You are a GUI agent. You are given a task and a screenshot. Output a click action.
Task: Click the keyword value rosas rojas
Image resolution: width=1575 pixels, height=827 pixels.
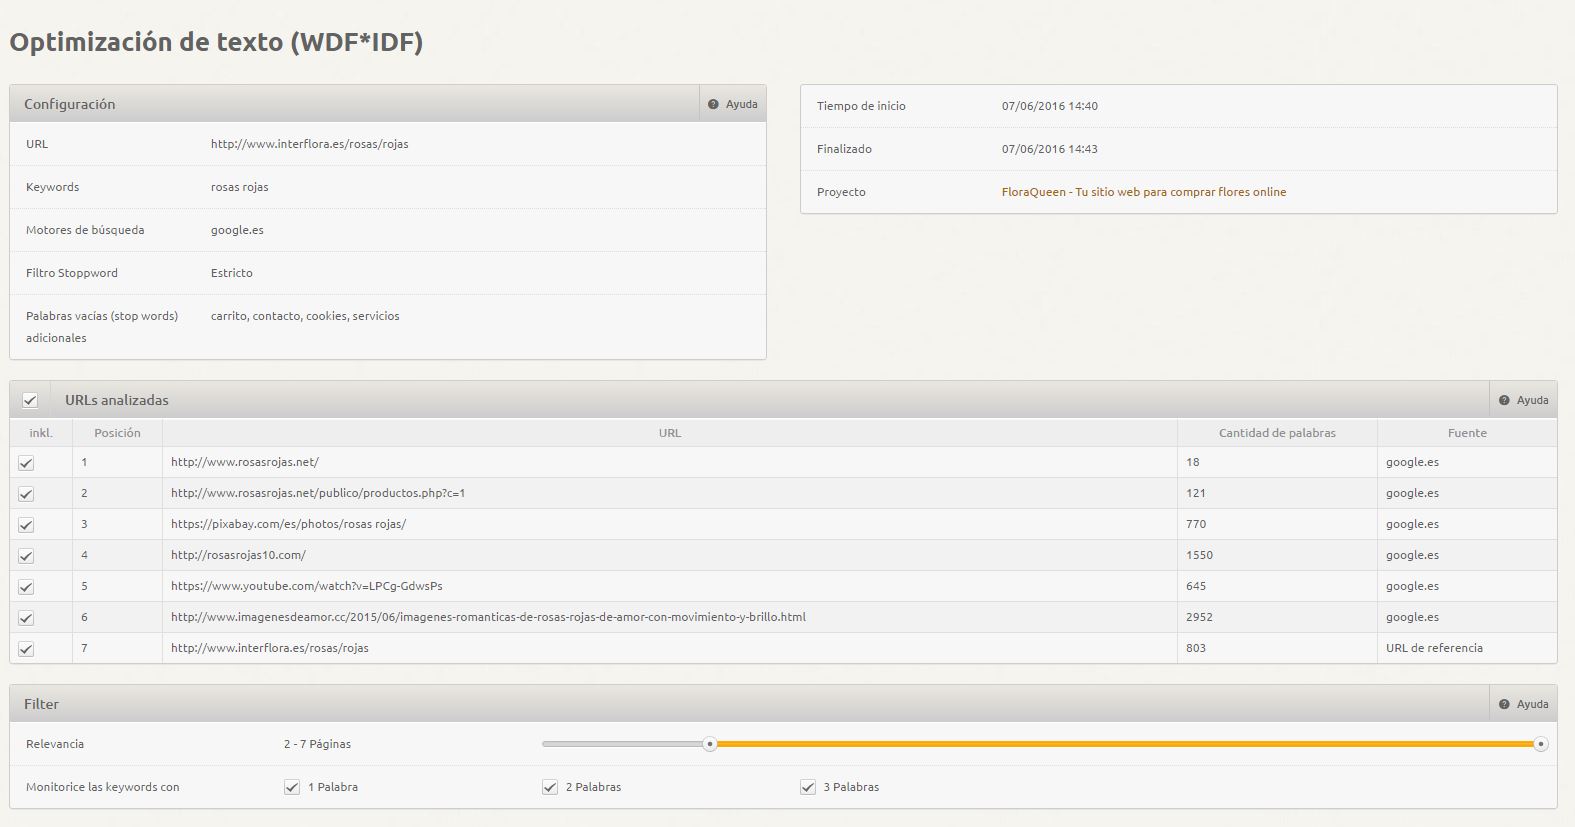(239, 187)
